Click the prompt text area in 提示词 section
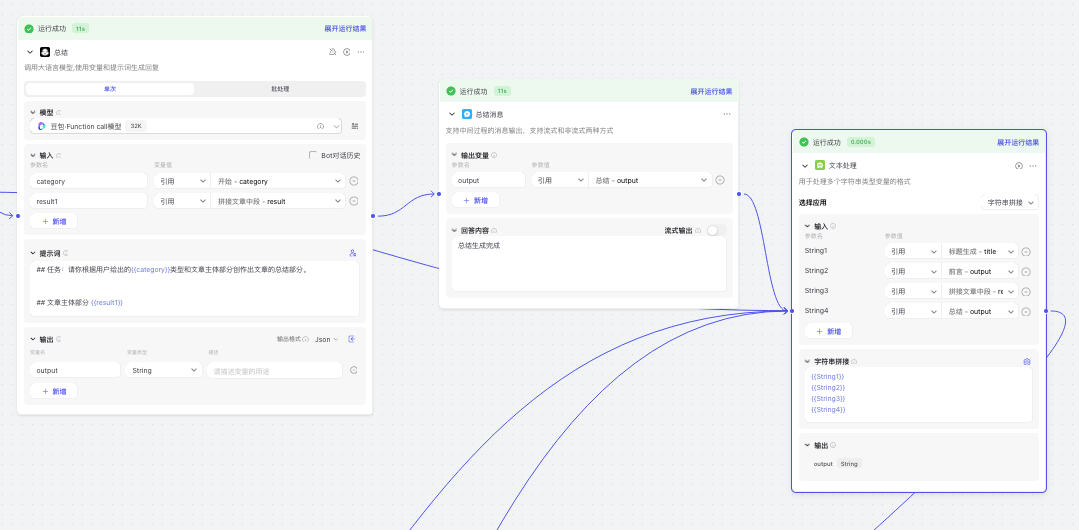The height and width of the screenshot is (530, 1079). 194,288
